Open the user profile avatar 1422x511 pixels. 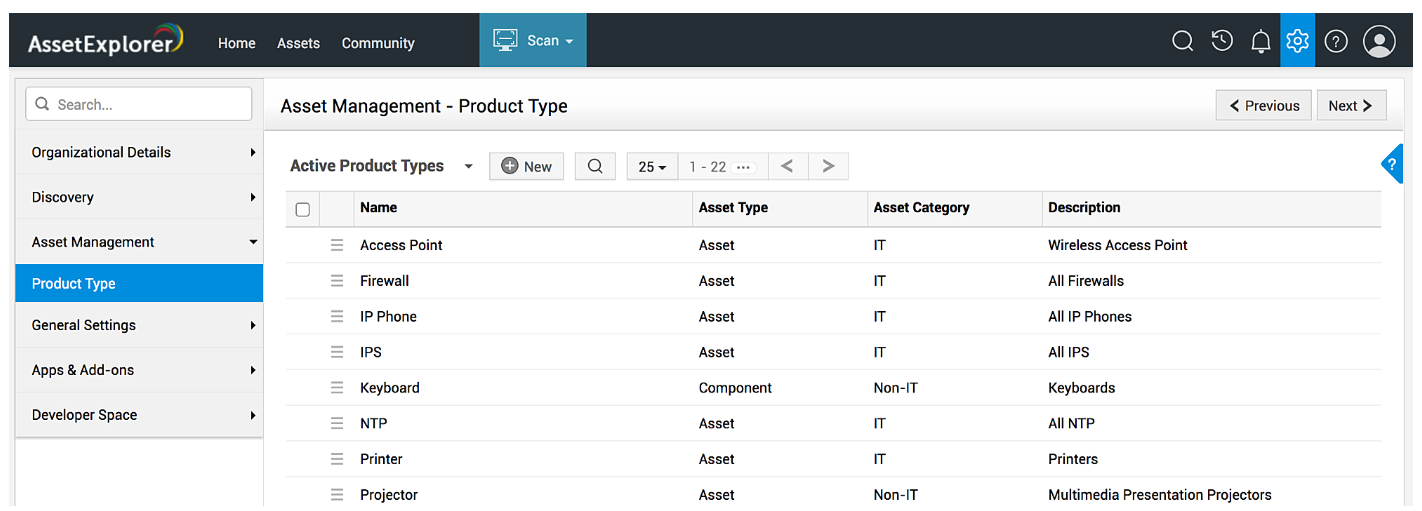tap(1379, 41)
